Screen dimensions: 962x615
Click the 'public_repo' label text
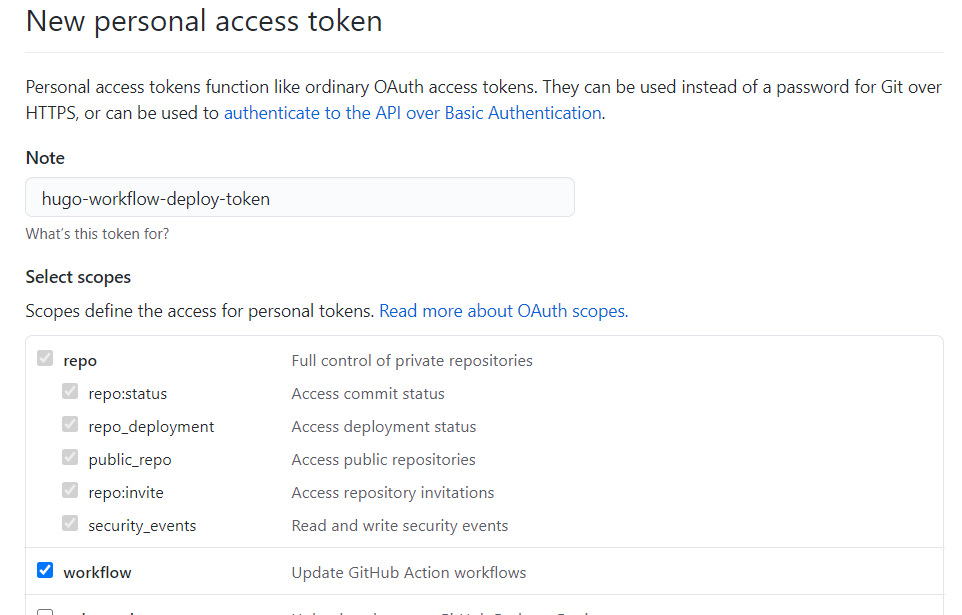tap(130, 460)
